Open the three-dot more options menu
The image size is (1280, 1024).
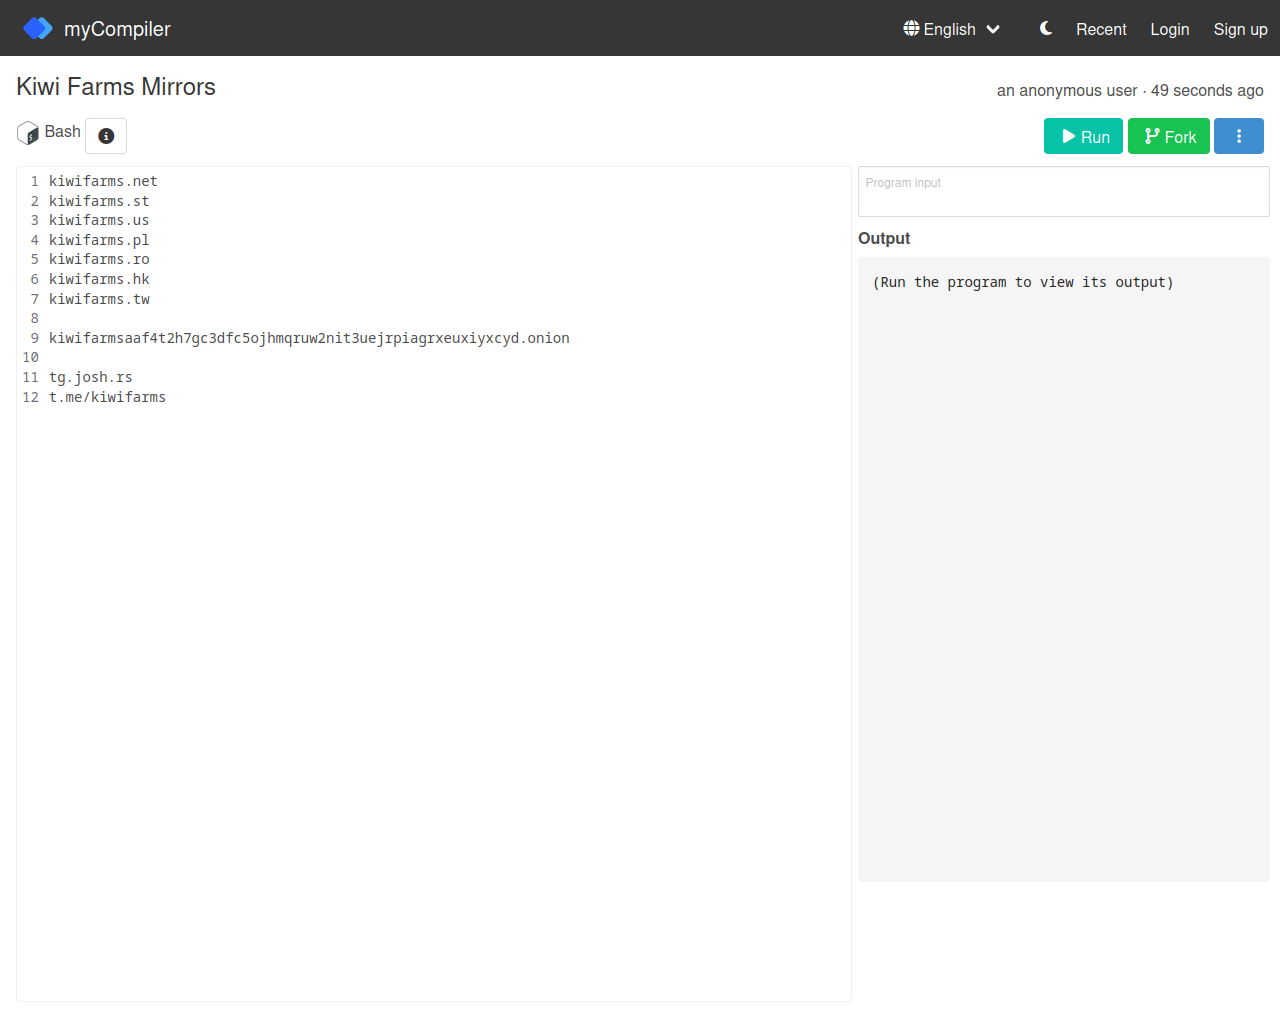(x=1239, y=136)
